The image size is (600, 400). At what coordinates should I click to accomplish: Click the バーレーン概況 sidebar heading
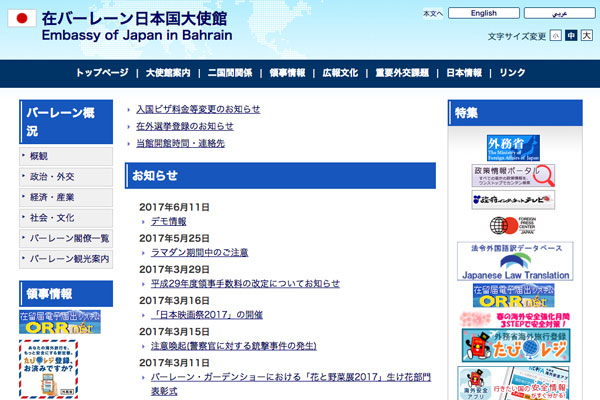tap(66, 122)
